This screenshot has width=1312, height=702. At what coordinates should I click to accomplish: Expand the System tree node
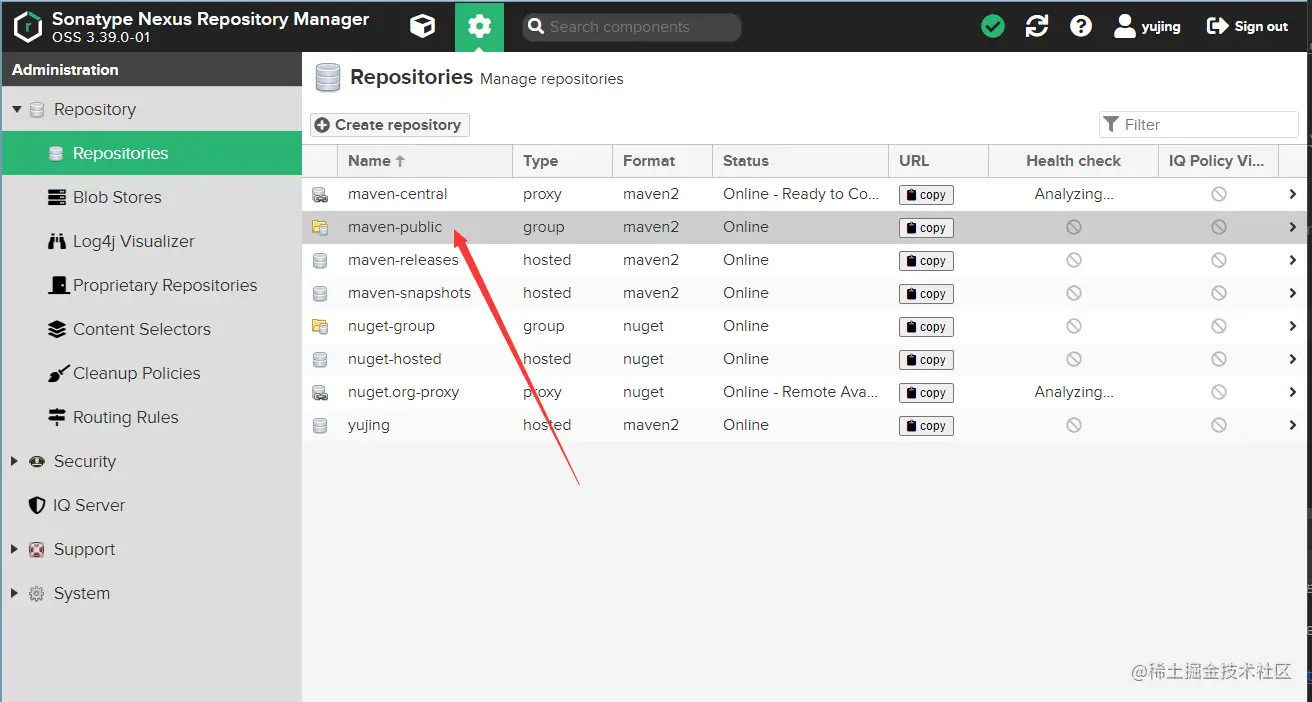(14, 593)
